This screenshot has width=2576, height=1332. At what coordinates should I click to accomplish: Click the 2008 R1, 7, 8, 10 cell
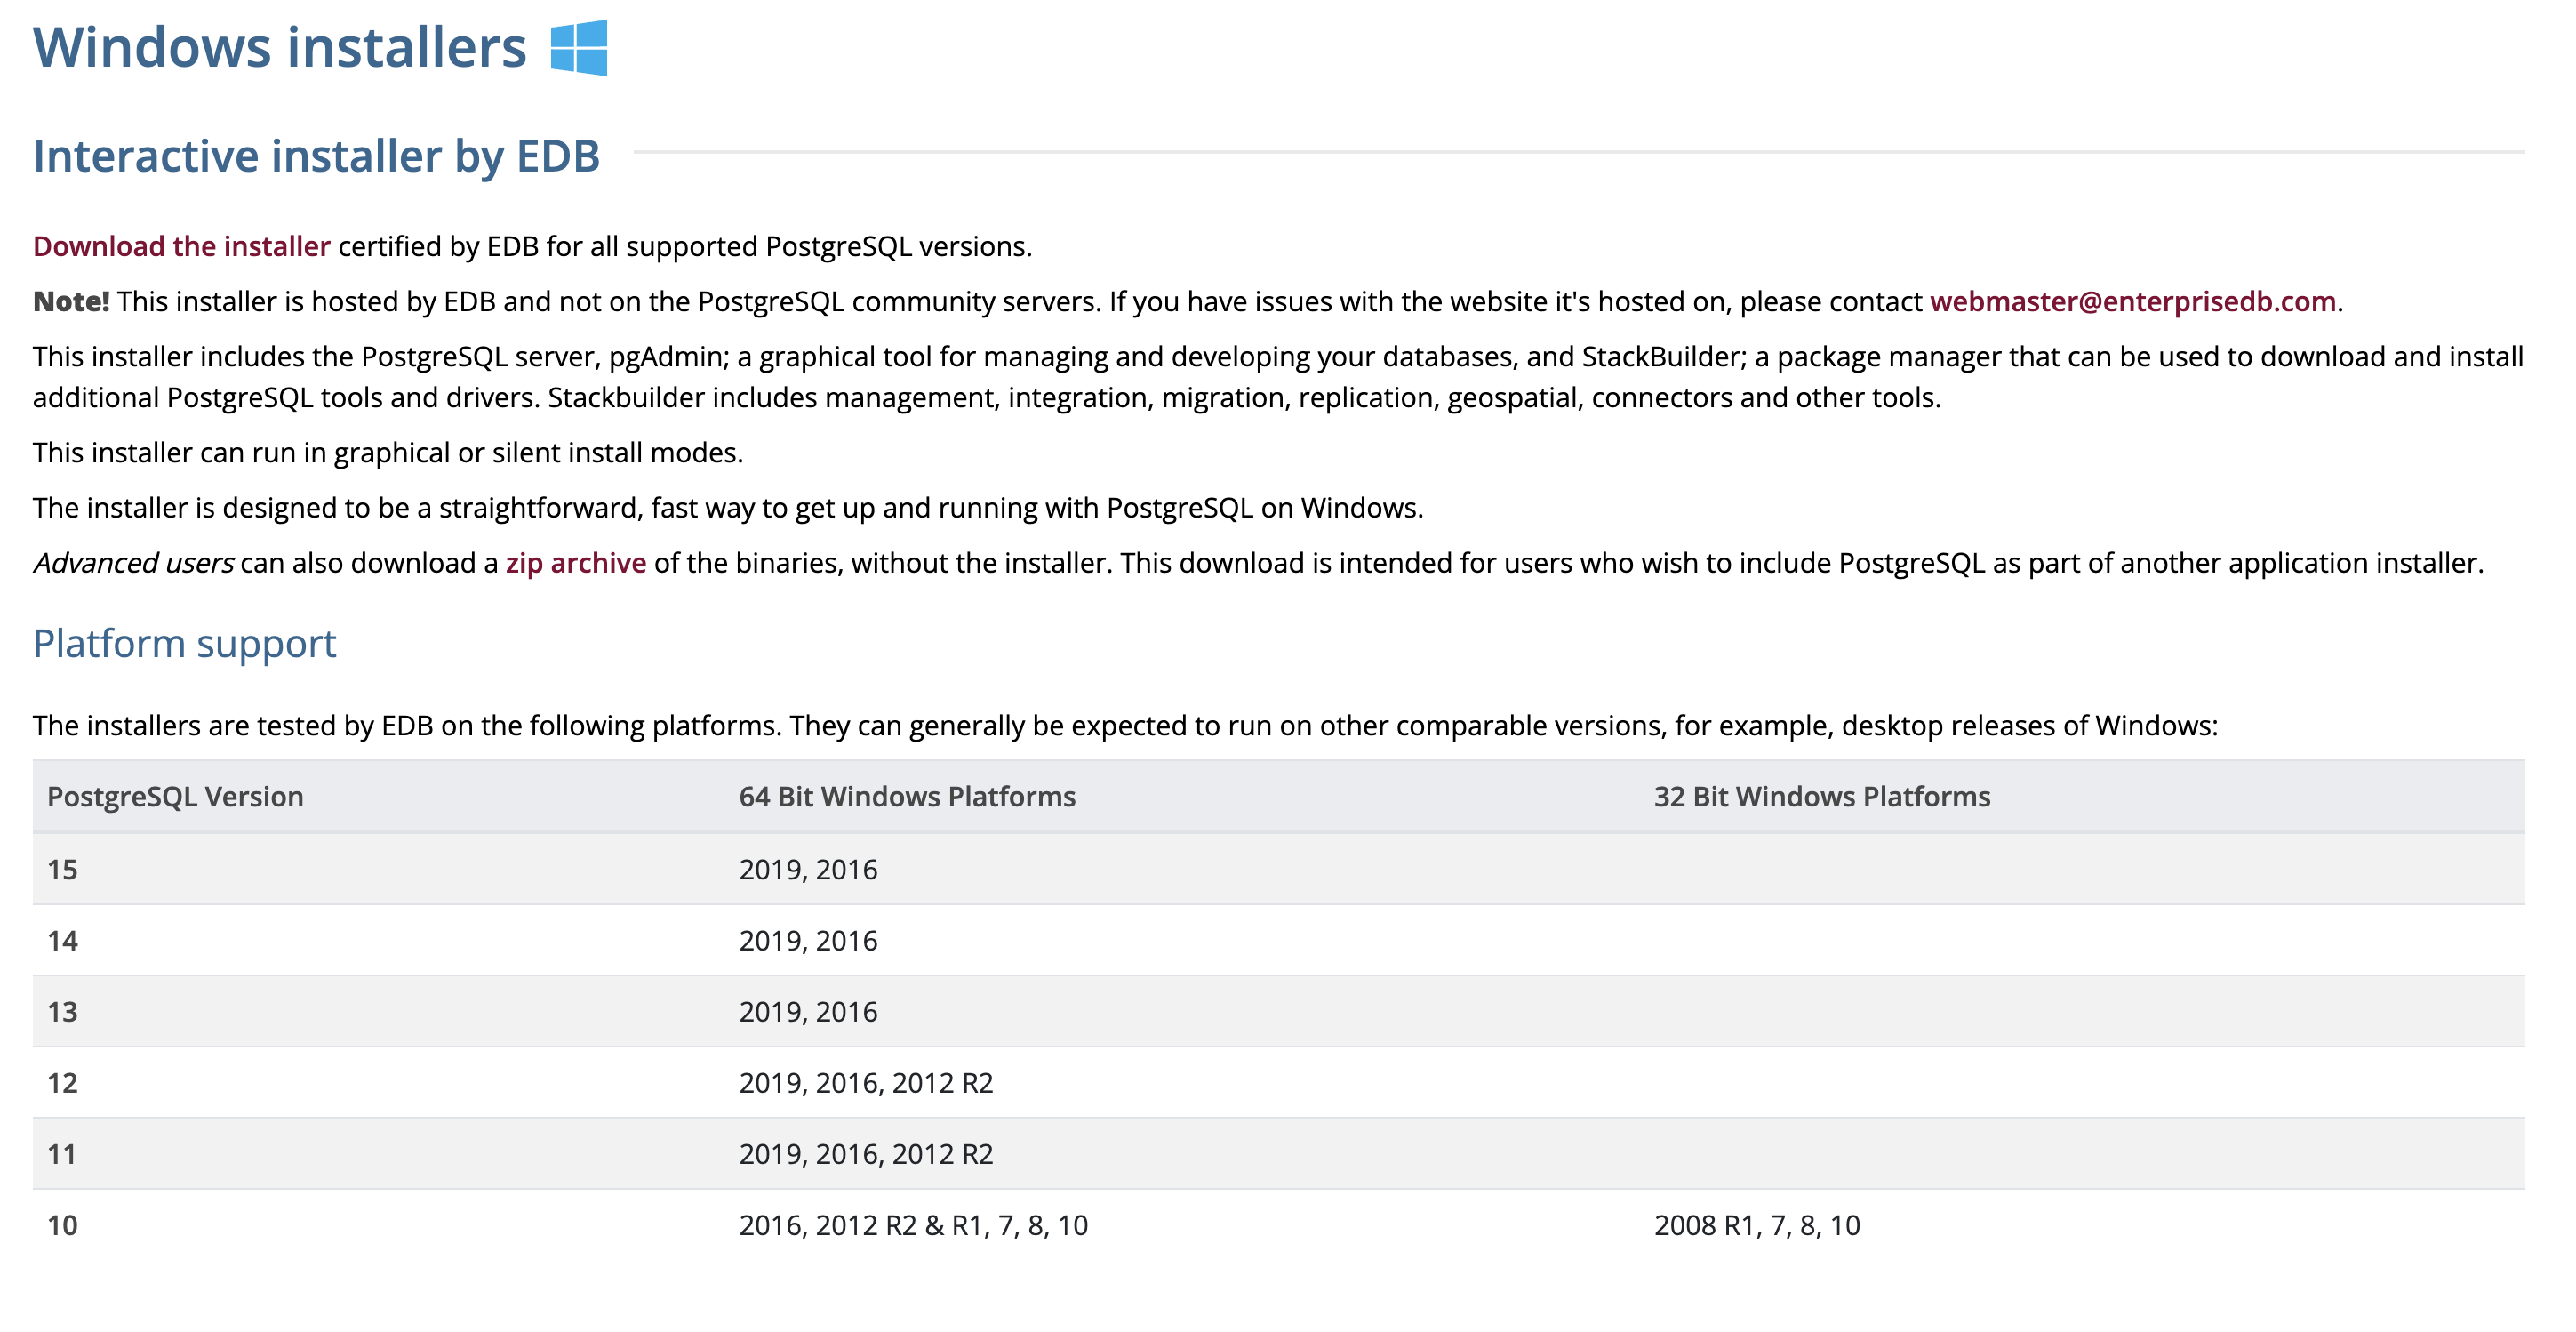[x=1756, y=1225]
